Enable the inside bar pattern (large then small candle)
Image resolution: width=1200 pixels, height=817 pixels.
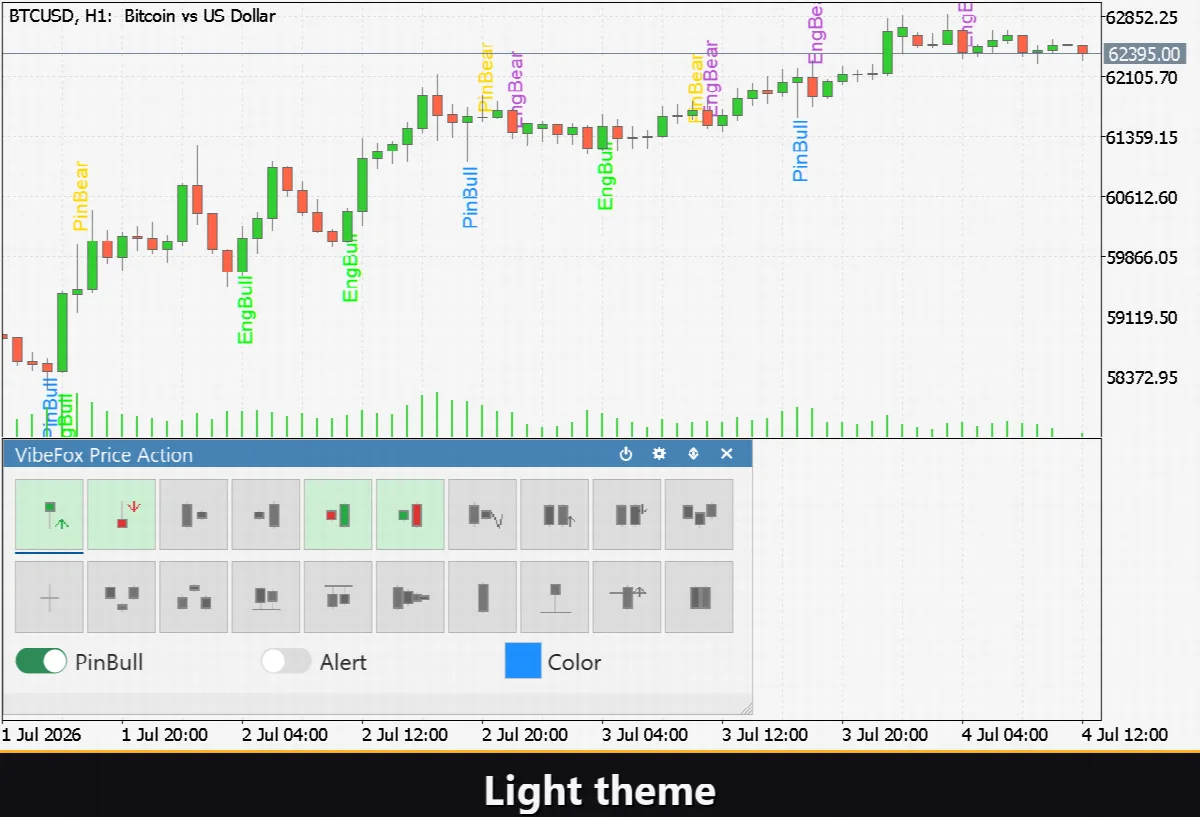click(x=193, y=514)
